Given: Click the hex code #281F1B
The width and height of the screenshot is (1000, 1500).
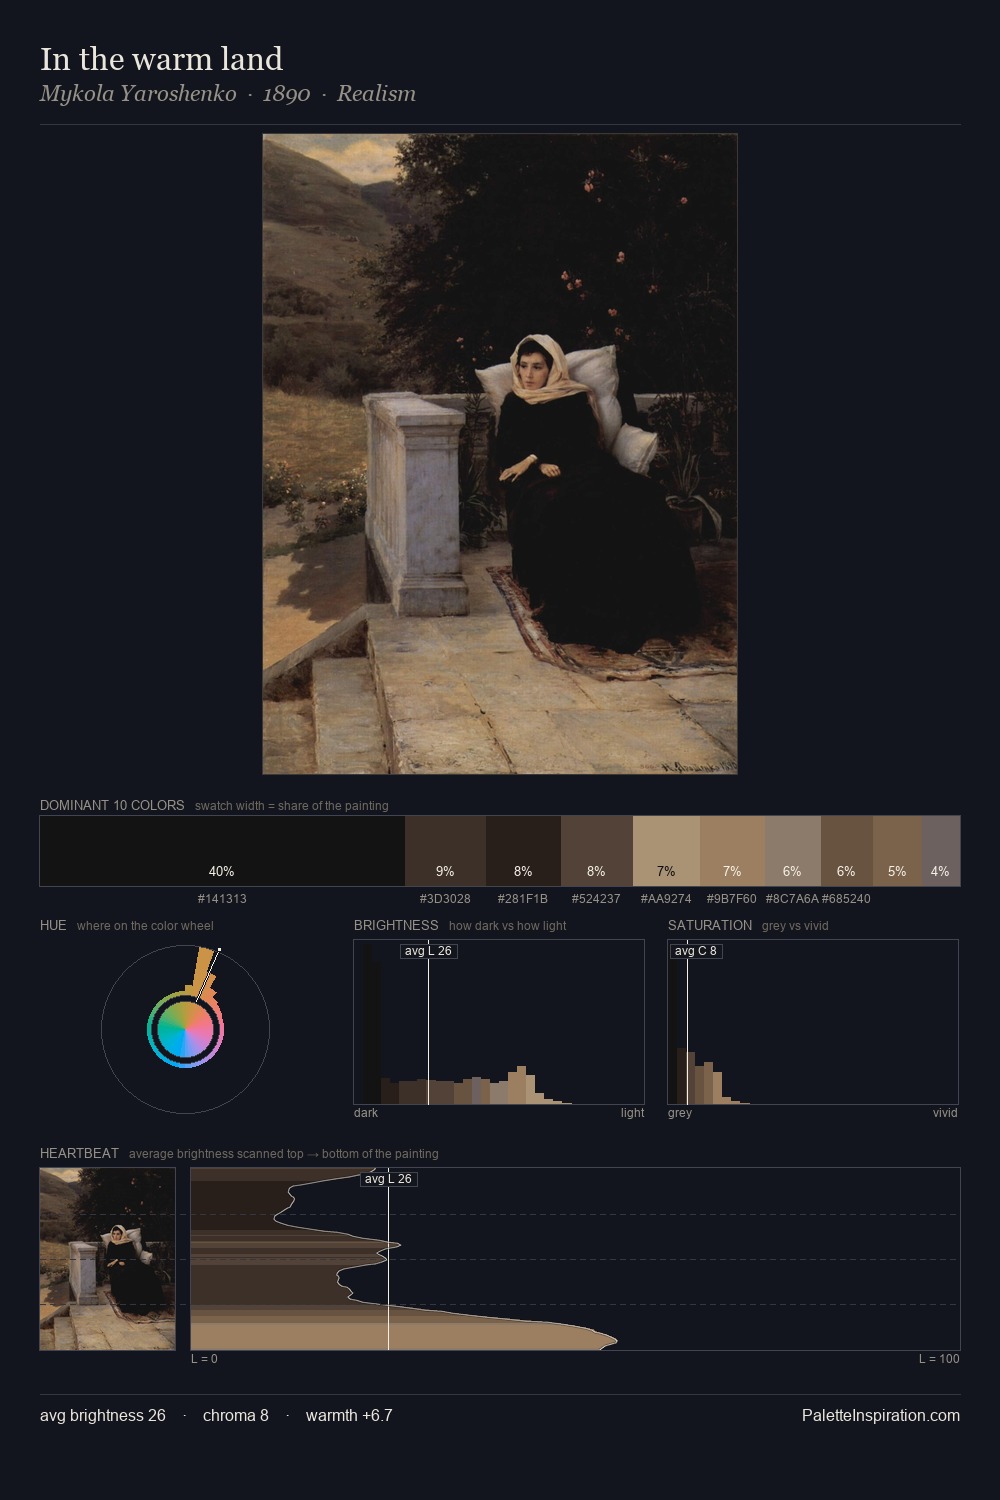Looking at the screenshot, I should pyautogui.click(x=523, y=899).
